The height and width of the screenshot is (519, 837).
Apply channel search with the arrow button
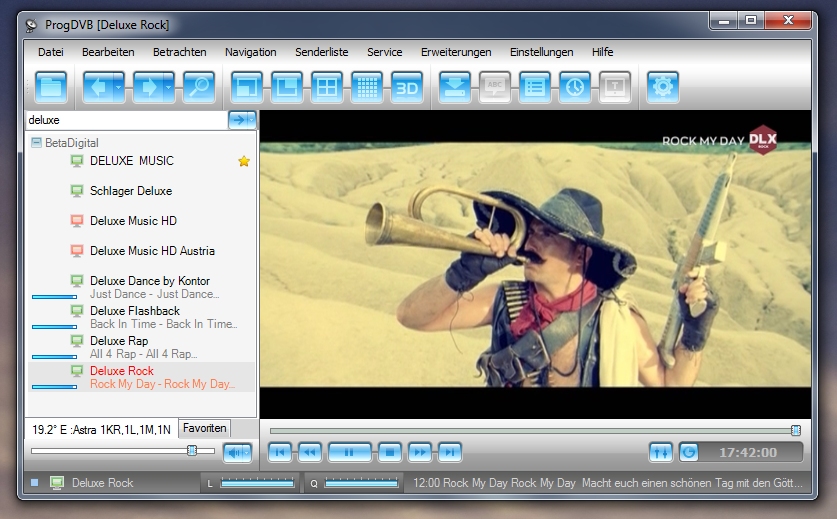tap(238, 120)
